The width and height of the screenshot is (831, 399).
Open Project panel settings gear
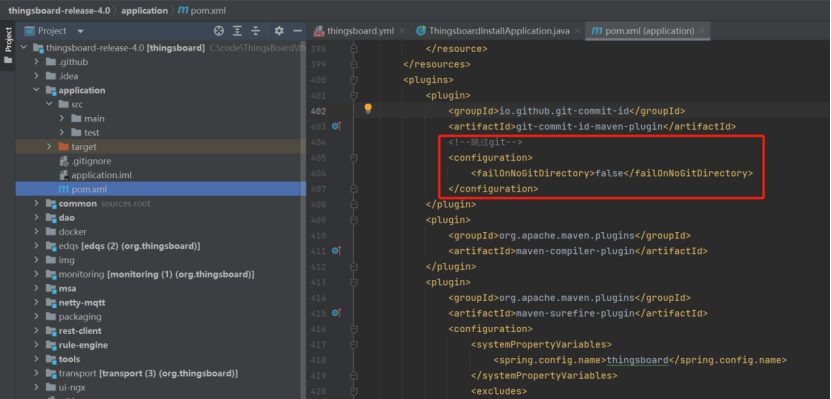coord(279,31)
